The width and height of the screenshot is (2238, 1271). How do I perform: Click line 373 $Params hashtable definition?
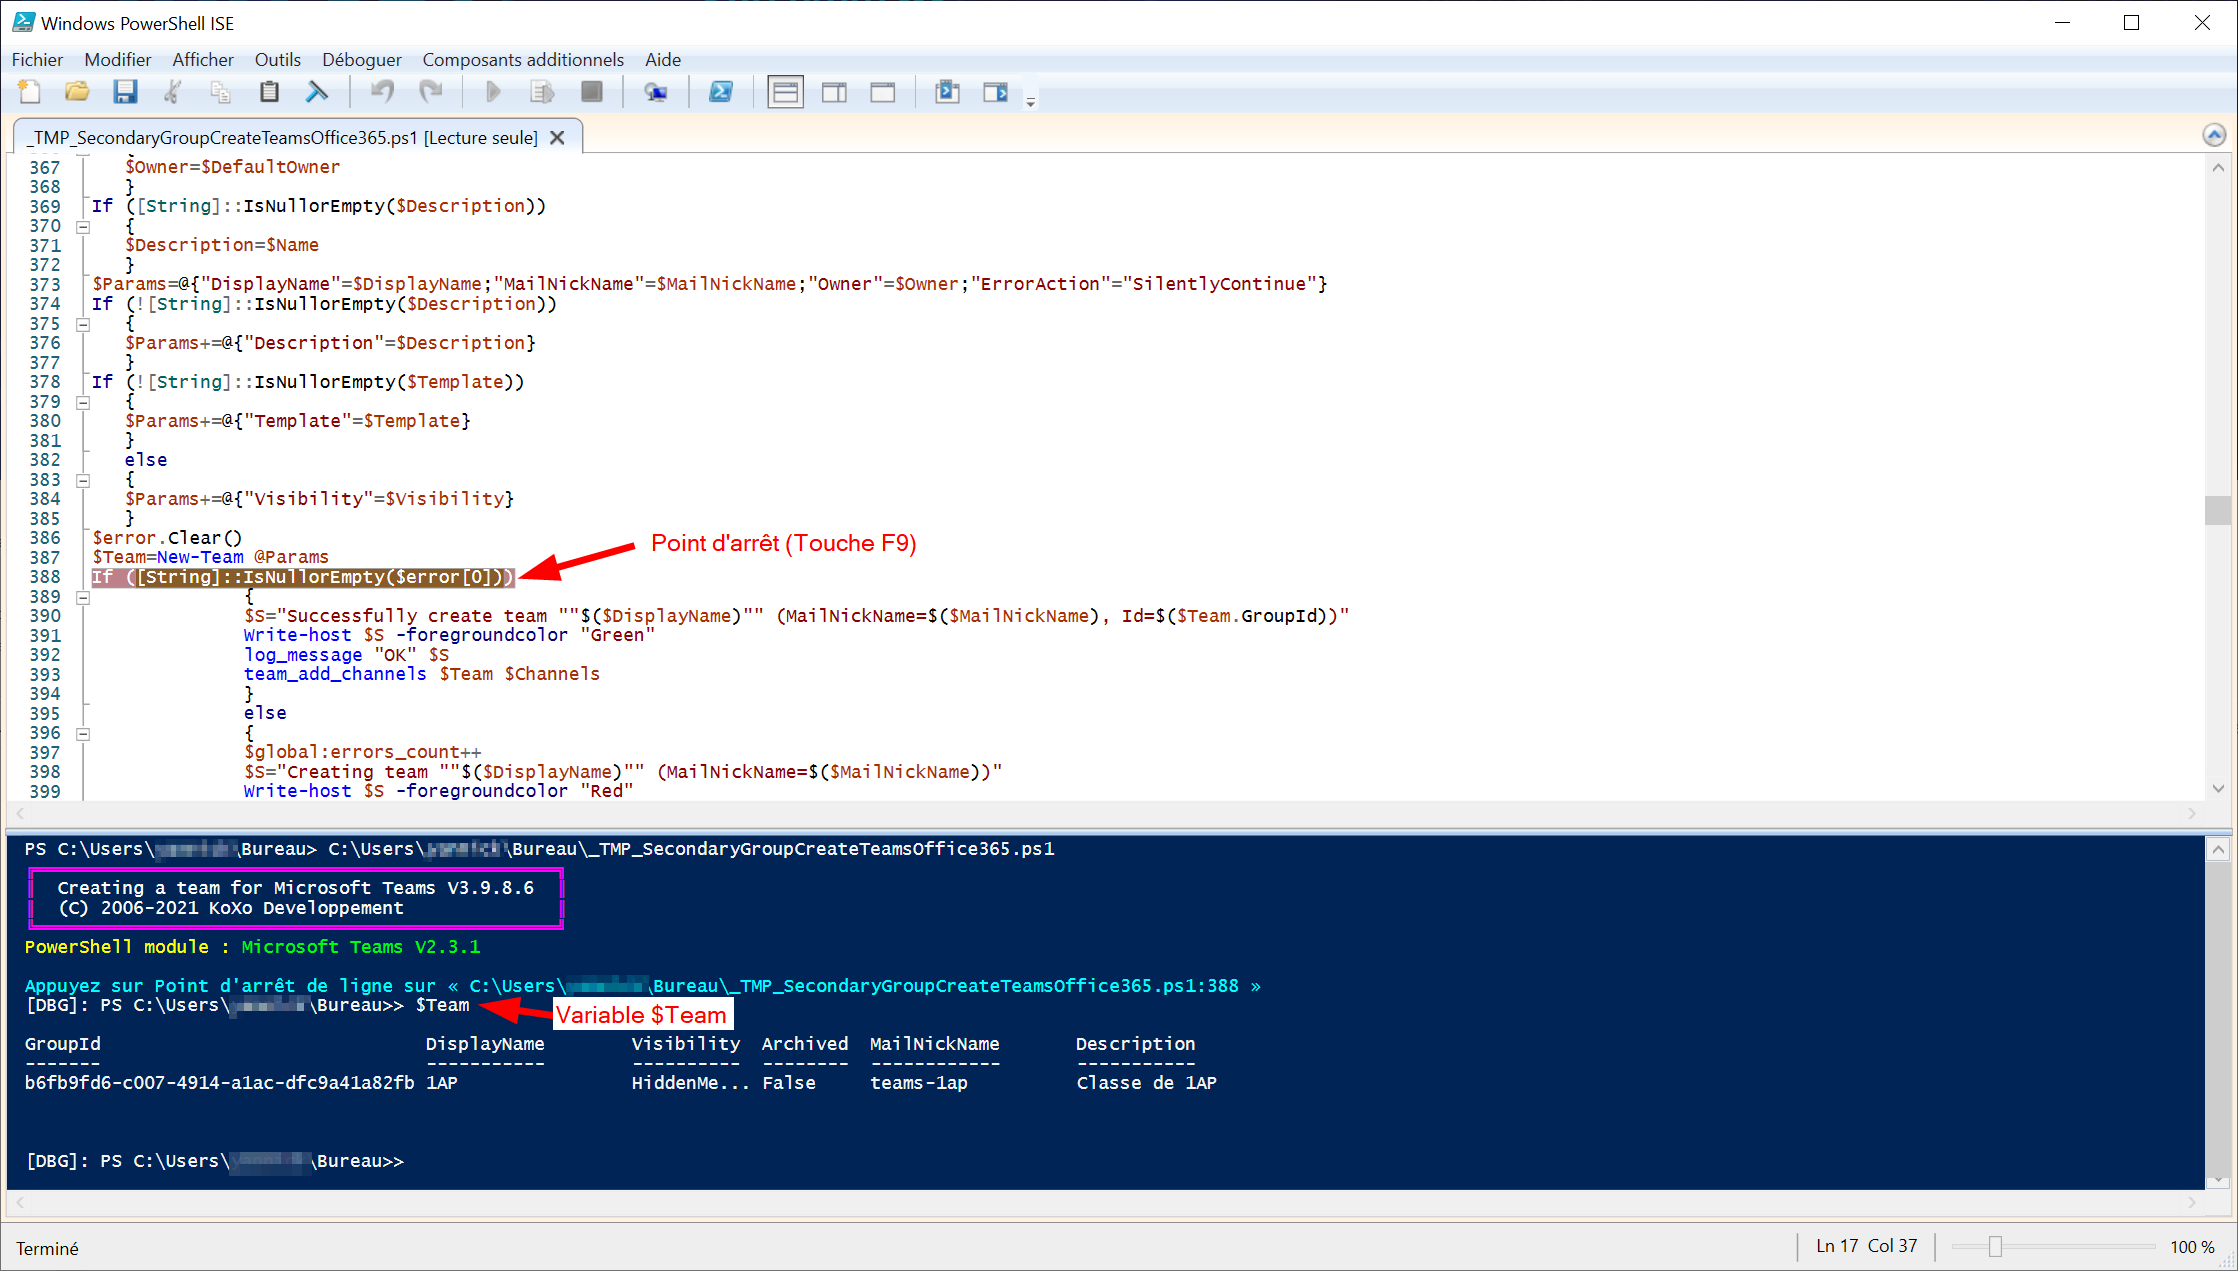tap(709, 284)
